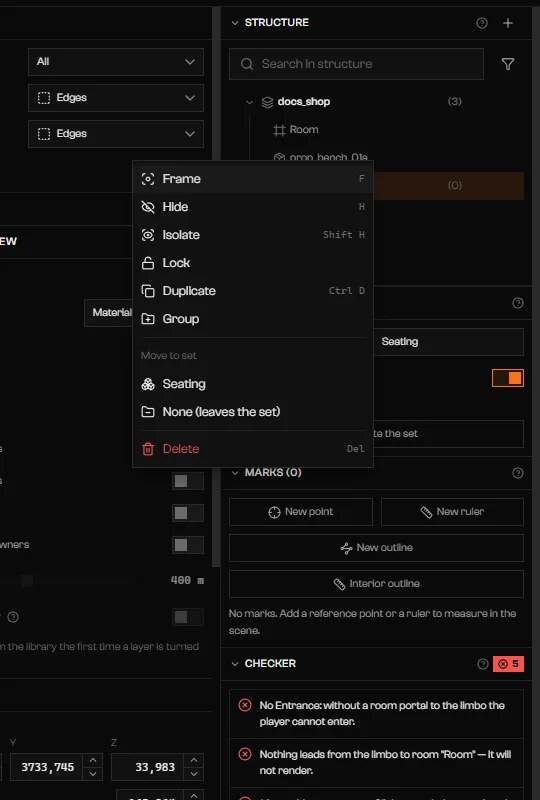Click the error icon beside No Entrance message
The height and width of the screenshot is (800, 540).
point(245,705)
